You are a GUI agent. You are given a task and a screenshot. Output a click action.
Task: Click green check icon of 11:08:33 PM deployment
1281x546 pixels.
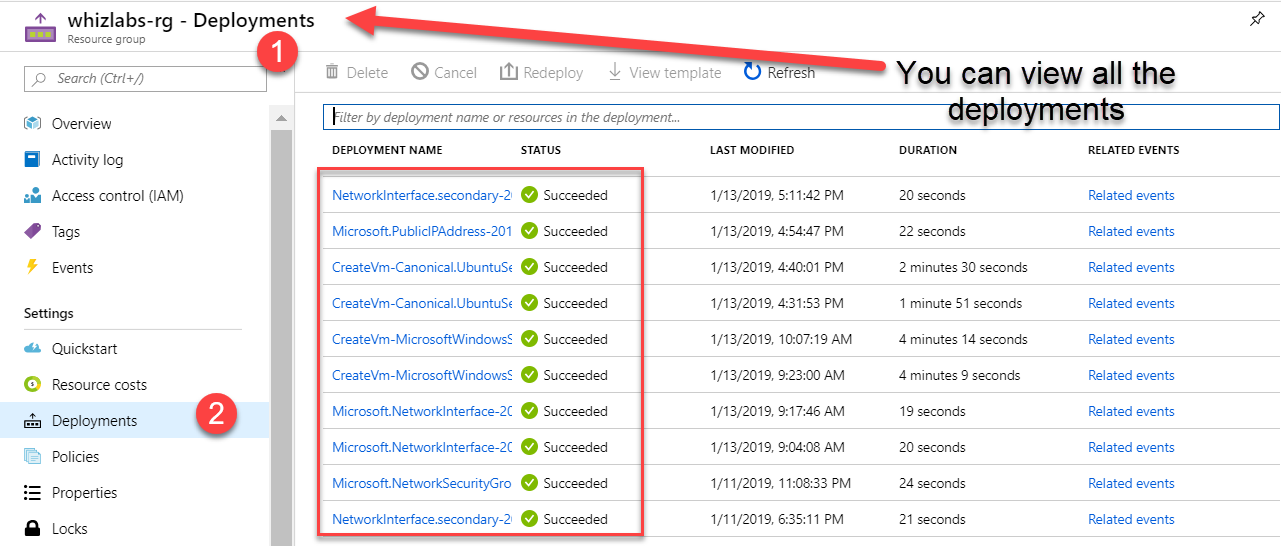[530, 483]
